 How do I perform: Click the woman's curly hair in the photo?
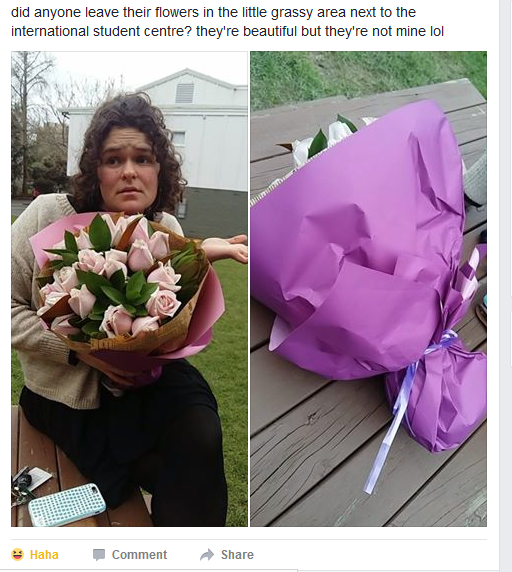click(128, 120)
